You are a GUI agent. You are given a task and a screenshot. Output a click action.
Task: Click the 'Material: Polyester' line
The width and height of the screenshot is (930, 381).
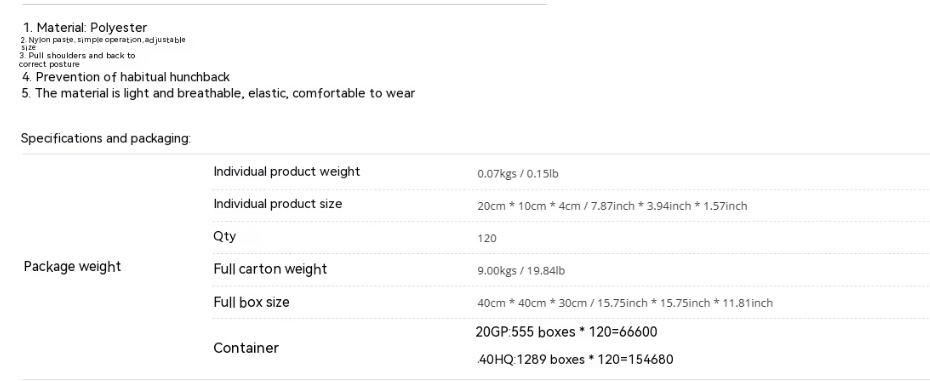pos(85,27)
